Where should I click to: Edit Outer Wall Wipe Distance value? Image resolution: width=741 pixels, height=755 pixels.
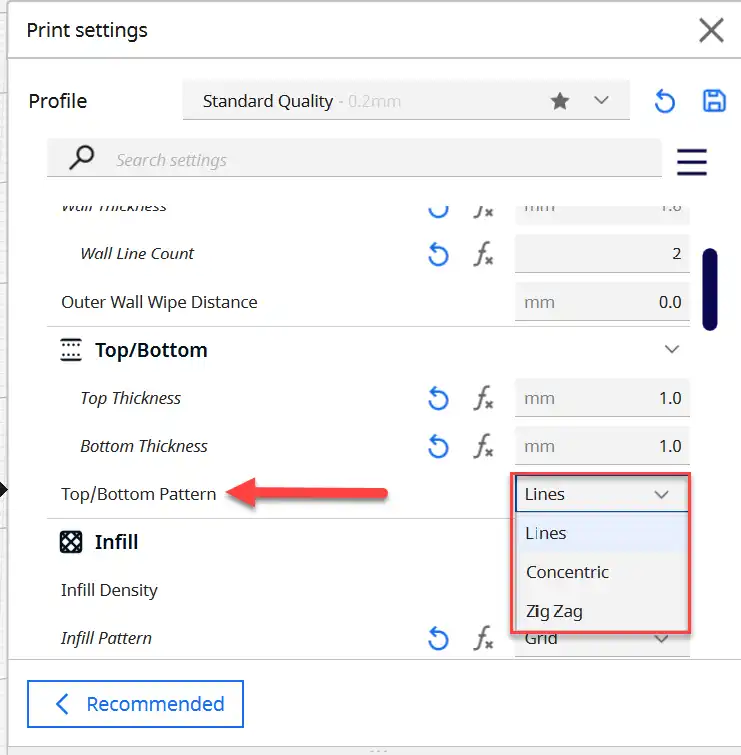(x=602, y=302)
